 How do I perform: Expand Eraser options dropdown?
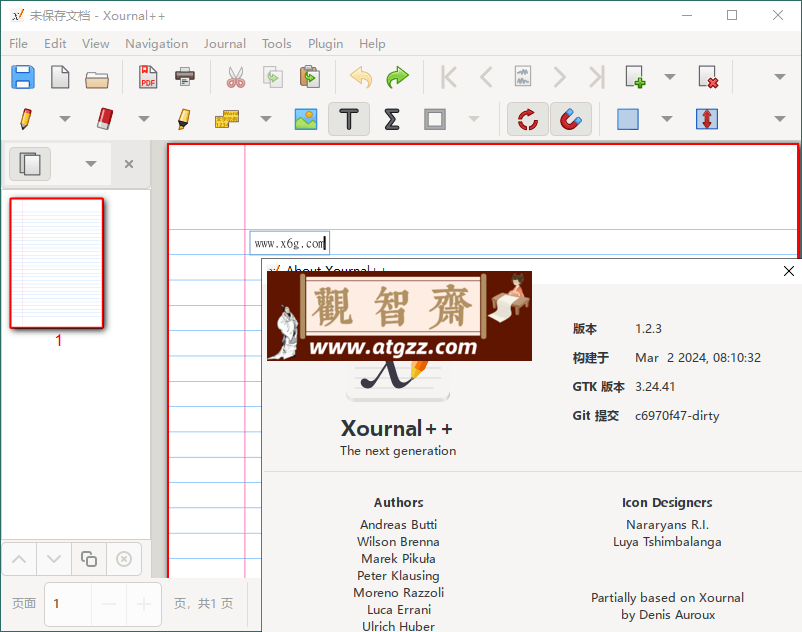[144, 119]
